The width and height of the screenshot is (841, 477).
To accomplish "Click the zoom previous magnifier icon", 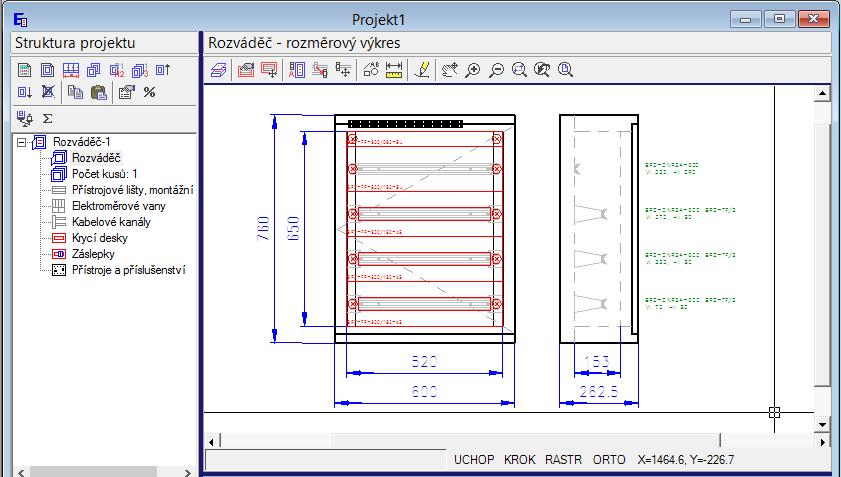I will 542,70.
